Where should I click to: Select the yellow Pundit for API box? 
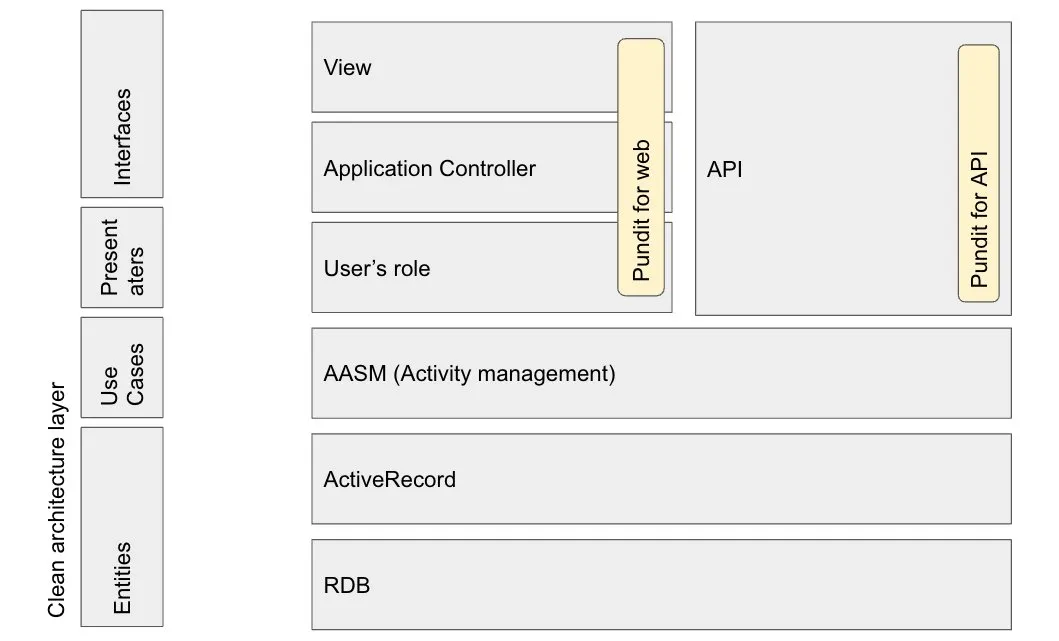tap(979, 173)
